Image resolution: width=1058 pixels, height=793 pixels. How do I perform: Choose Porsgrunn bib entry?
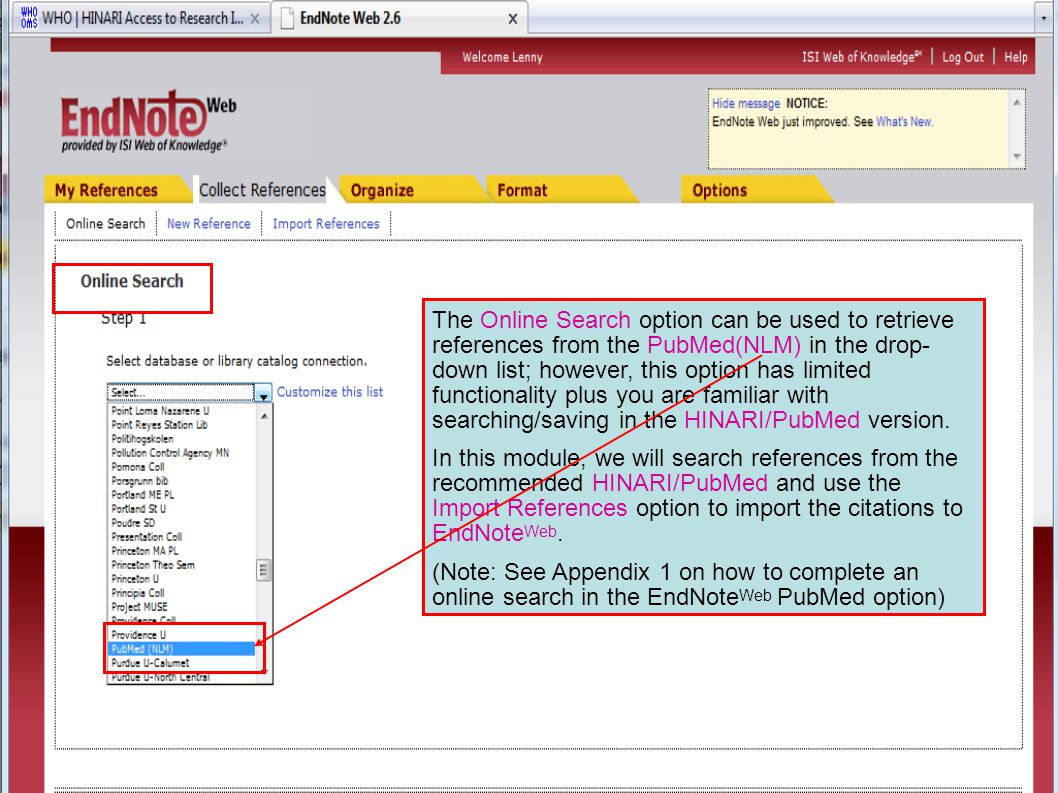[140, 481]
